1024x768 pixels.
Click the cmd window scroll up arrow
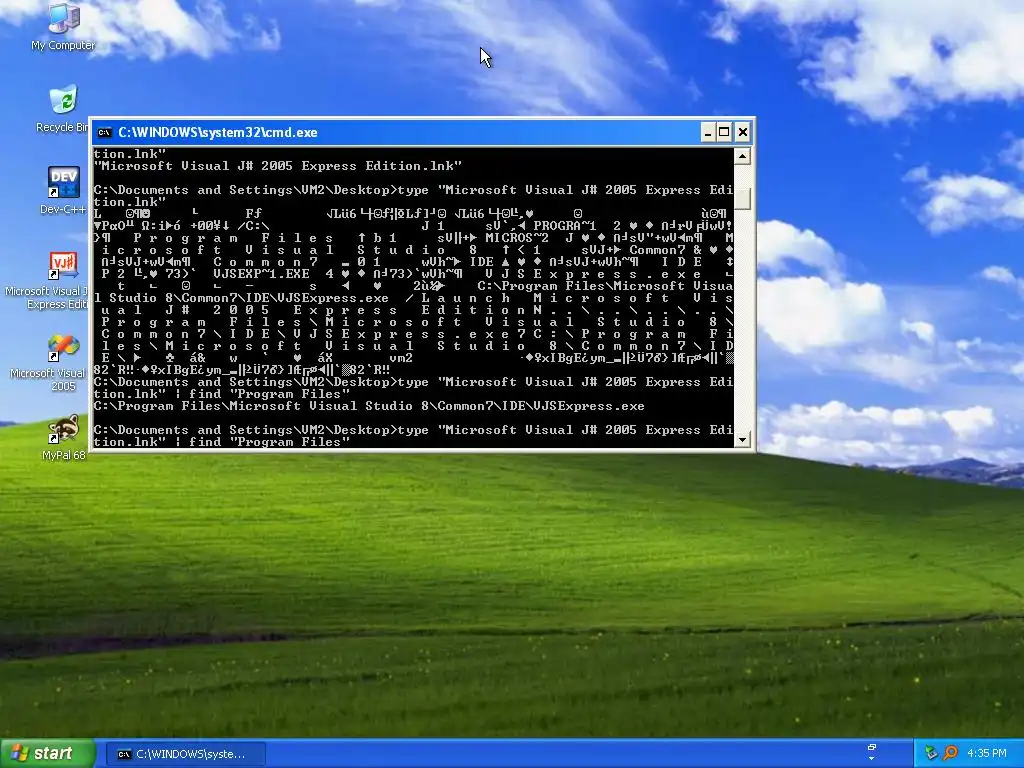point(742,156)
